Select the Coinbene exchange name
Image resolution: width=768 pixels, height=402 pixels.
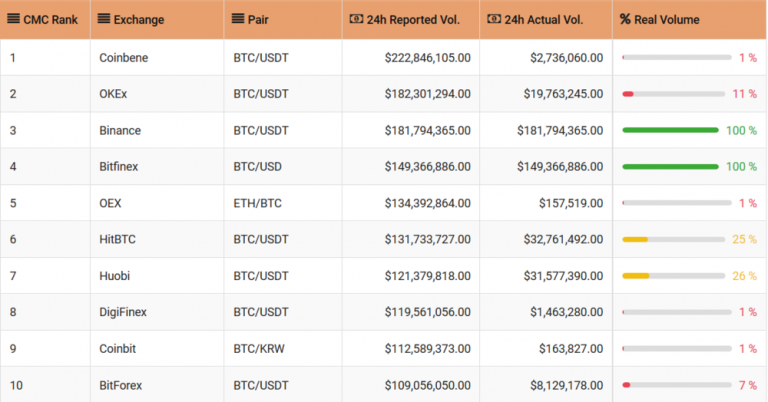coord(123,58)
